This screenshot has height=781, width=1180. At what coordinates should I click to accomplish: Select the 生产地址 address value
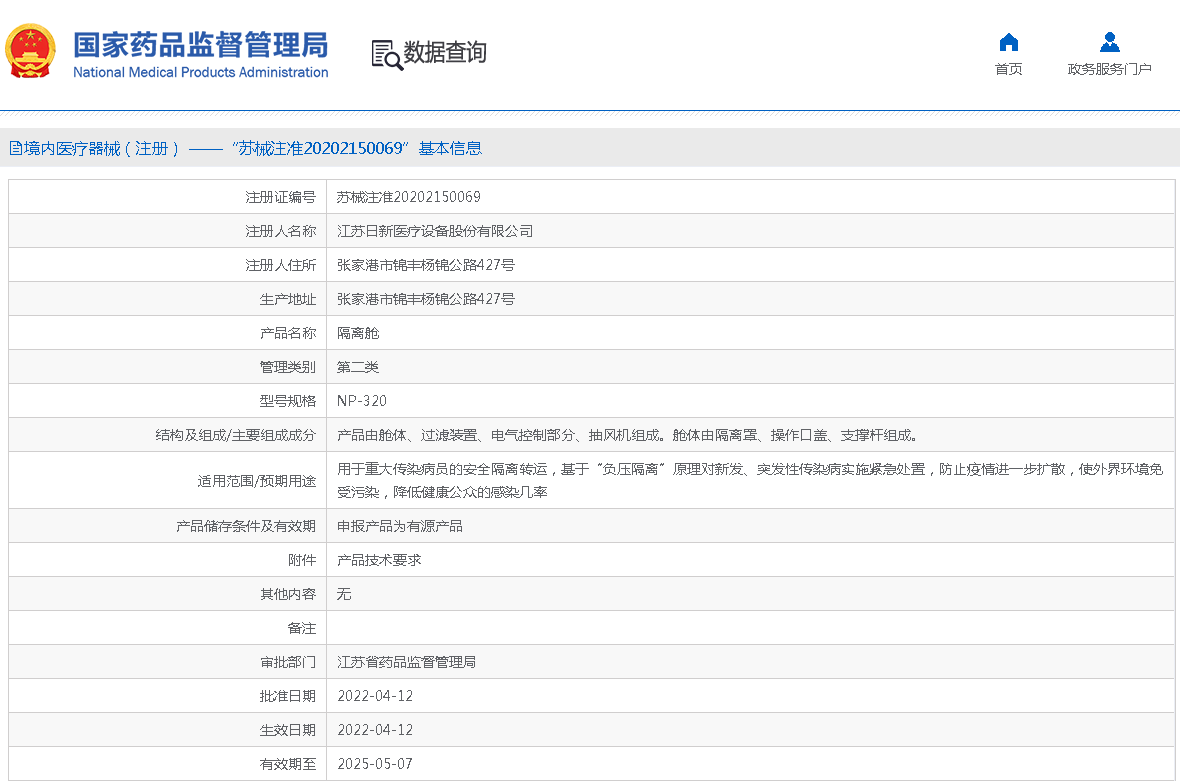pos(426,299)
